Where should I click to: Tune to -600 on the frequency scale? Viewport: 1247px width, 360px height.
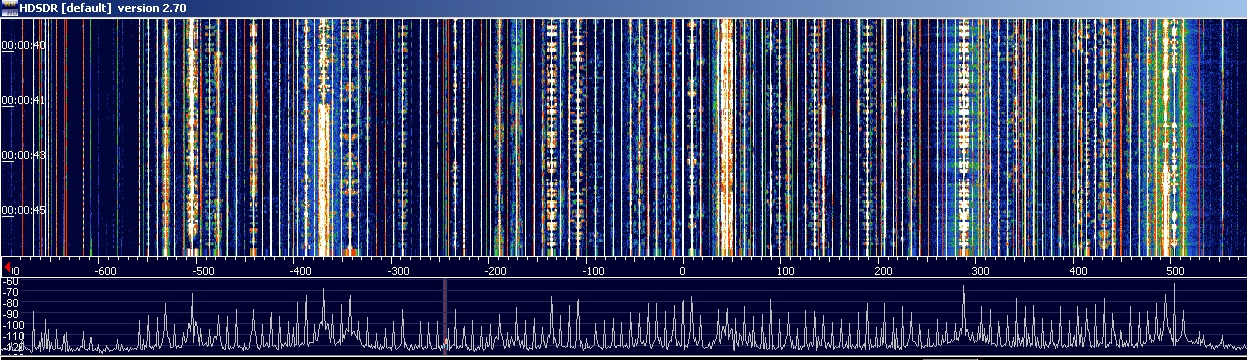[x=105, y=270]
